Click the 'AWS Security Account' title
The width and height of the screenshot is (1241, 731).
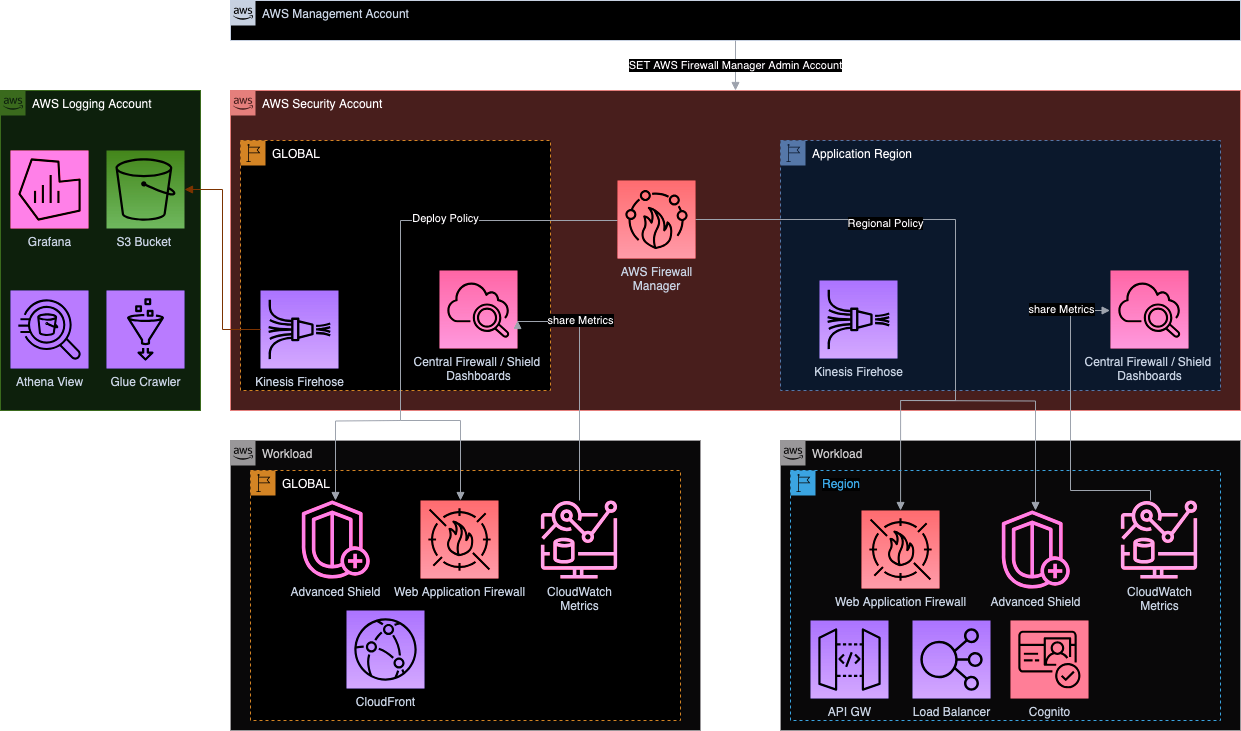point(322,104)
